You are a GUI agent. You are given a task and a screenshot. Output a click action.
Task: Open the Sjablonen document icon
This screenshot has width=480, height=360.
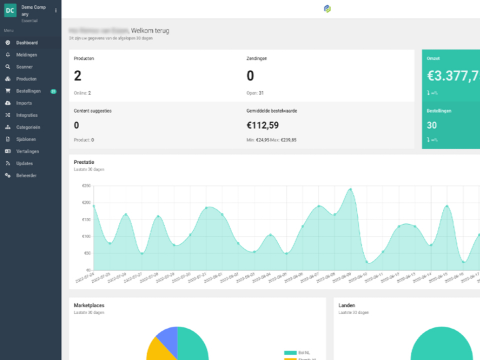[8, 139]
